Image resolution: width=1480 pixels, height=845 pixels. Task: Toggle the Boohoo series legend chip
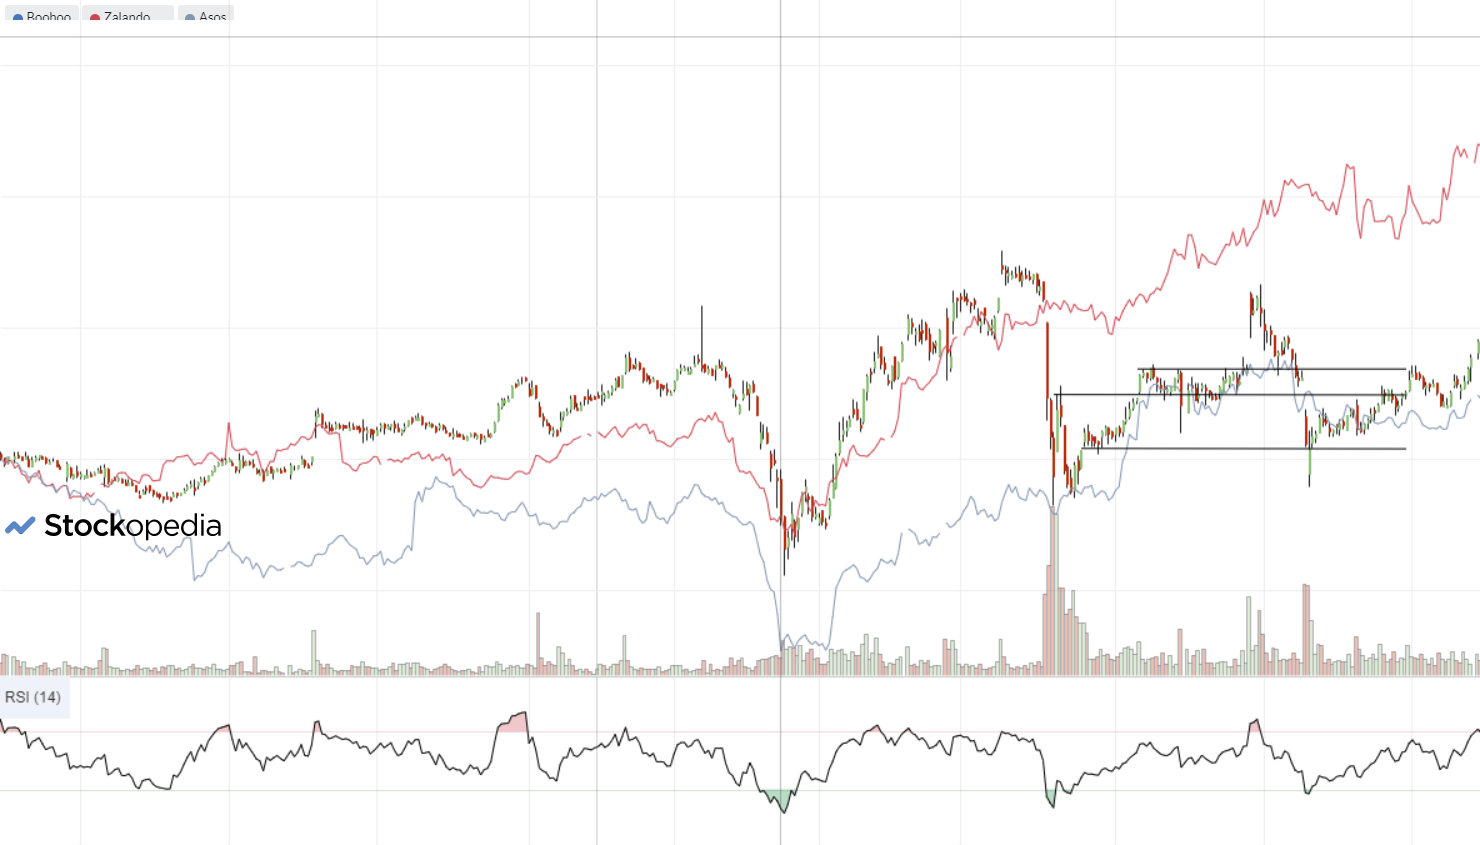coord(41,15)
